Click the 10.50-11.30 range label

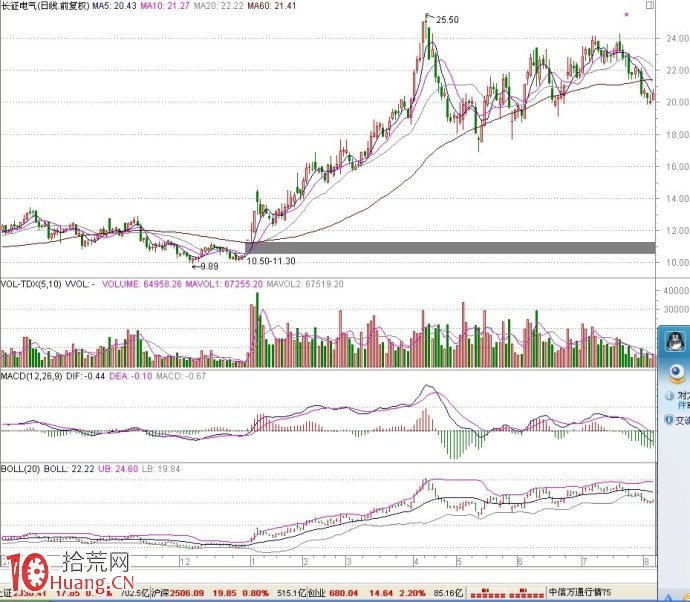tap(271, 261)
